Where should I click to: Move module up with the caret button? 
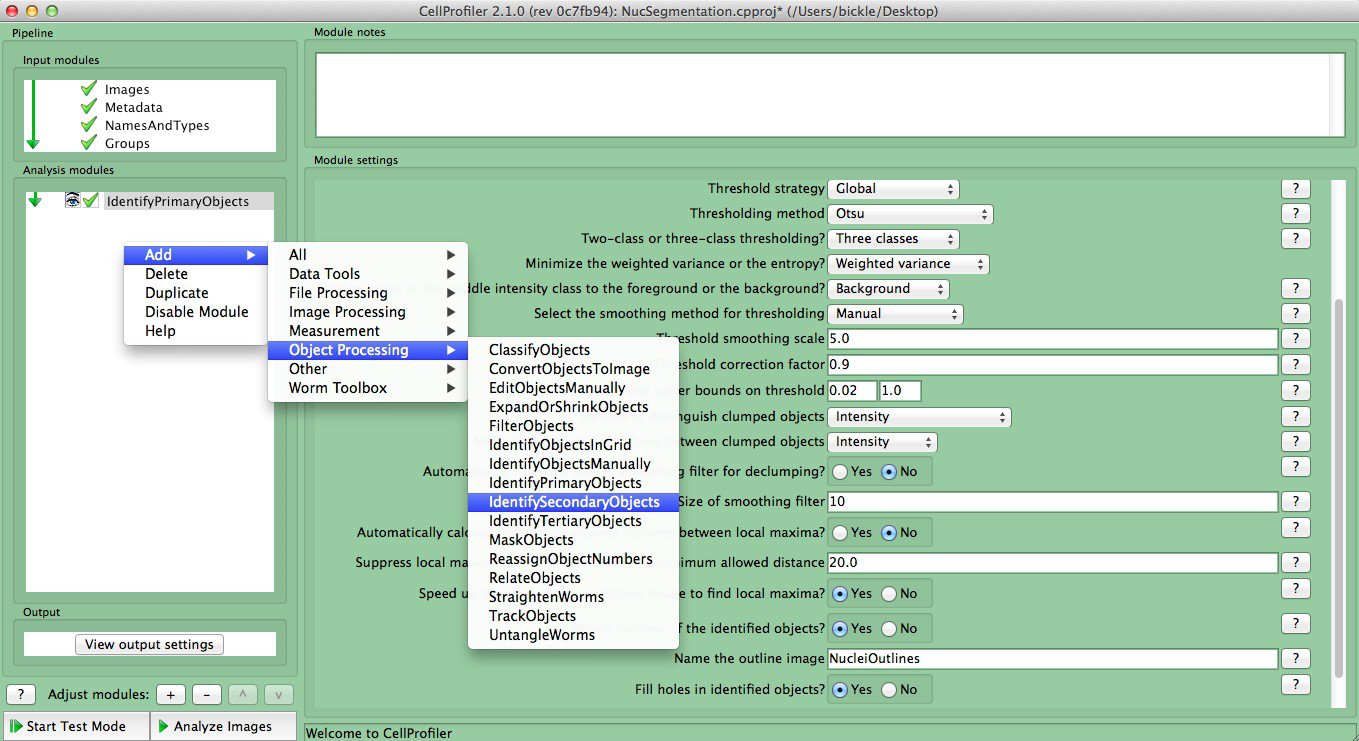pyautogui.click(x=243, y=694)
